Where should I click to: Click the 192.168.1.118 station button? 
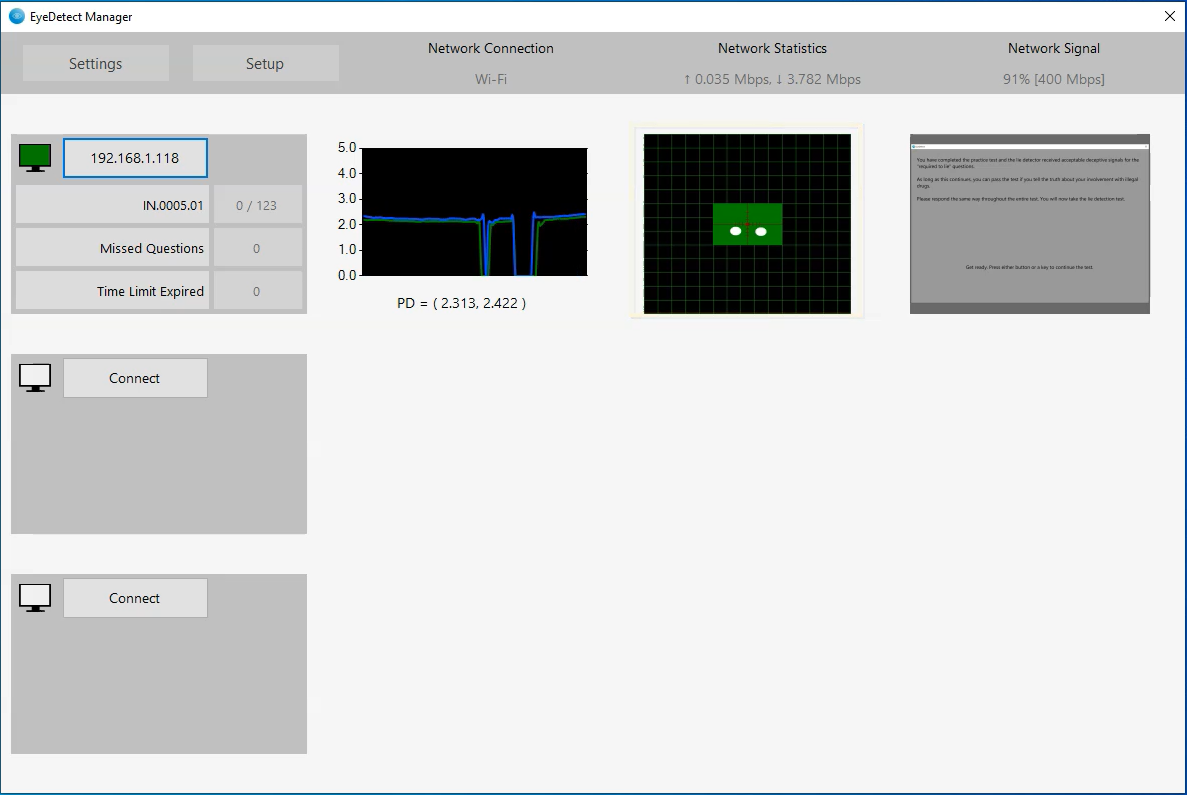[135, 157]
